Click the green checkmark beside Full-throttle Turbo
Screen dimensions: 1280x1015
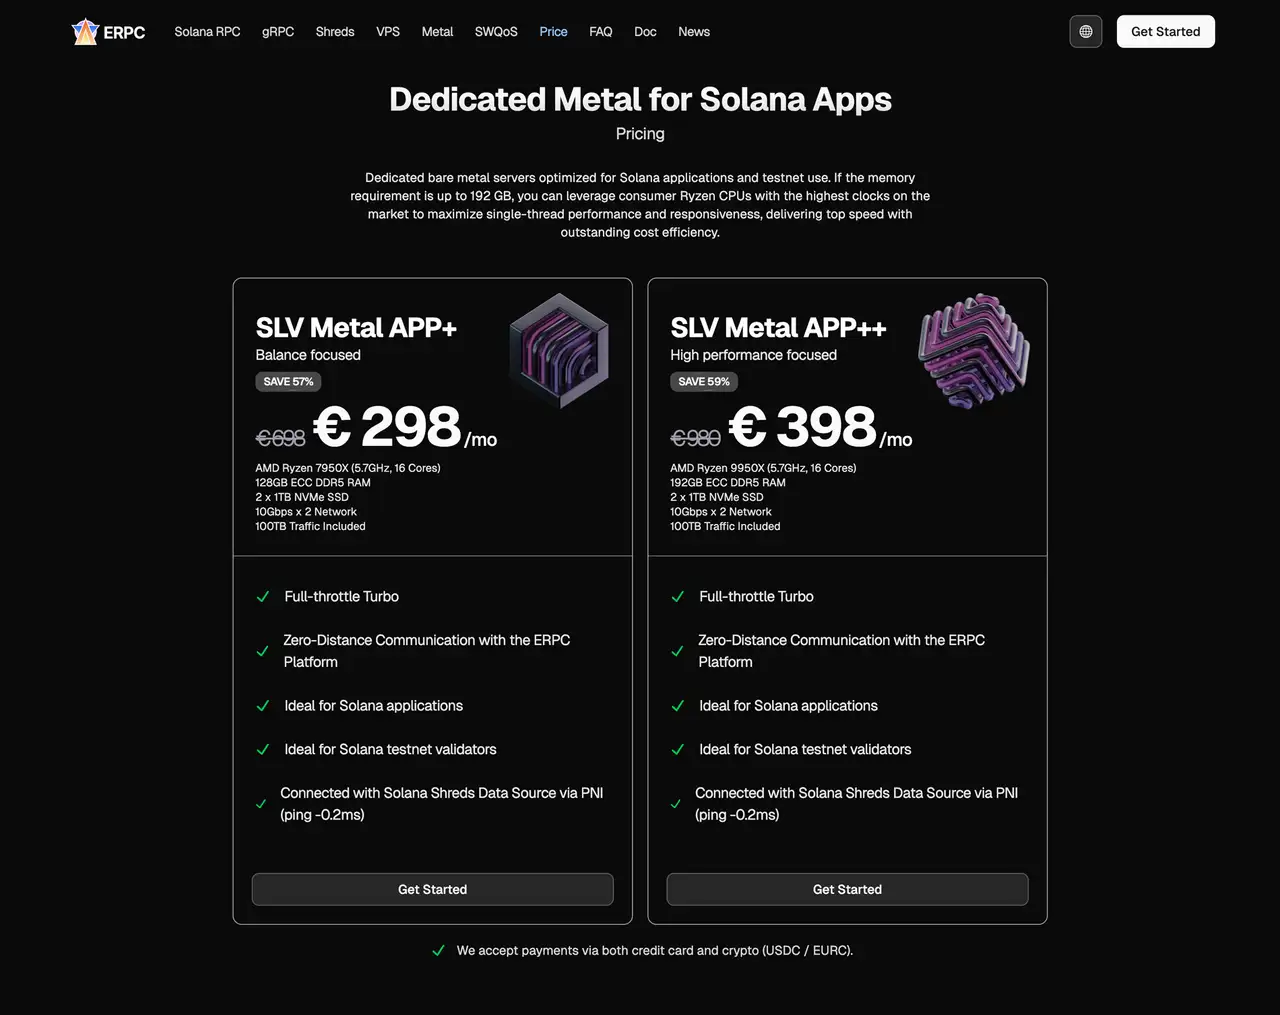[x=263, y=596]
